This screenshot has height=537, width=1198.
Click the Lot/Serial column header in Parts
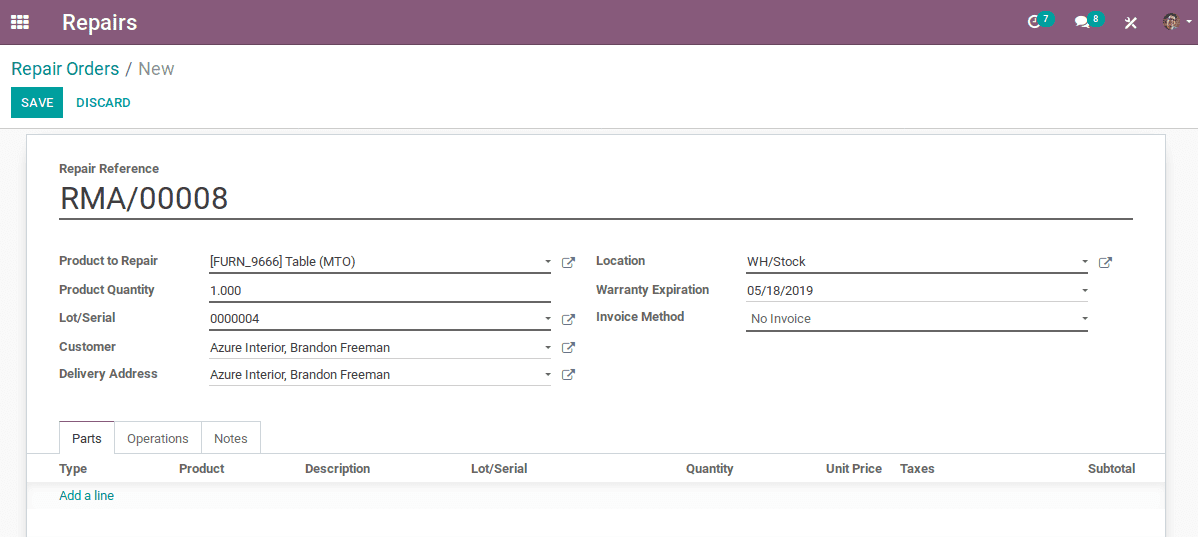tap(499, 468)
